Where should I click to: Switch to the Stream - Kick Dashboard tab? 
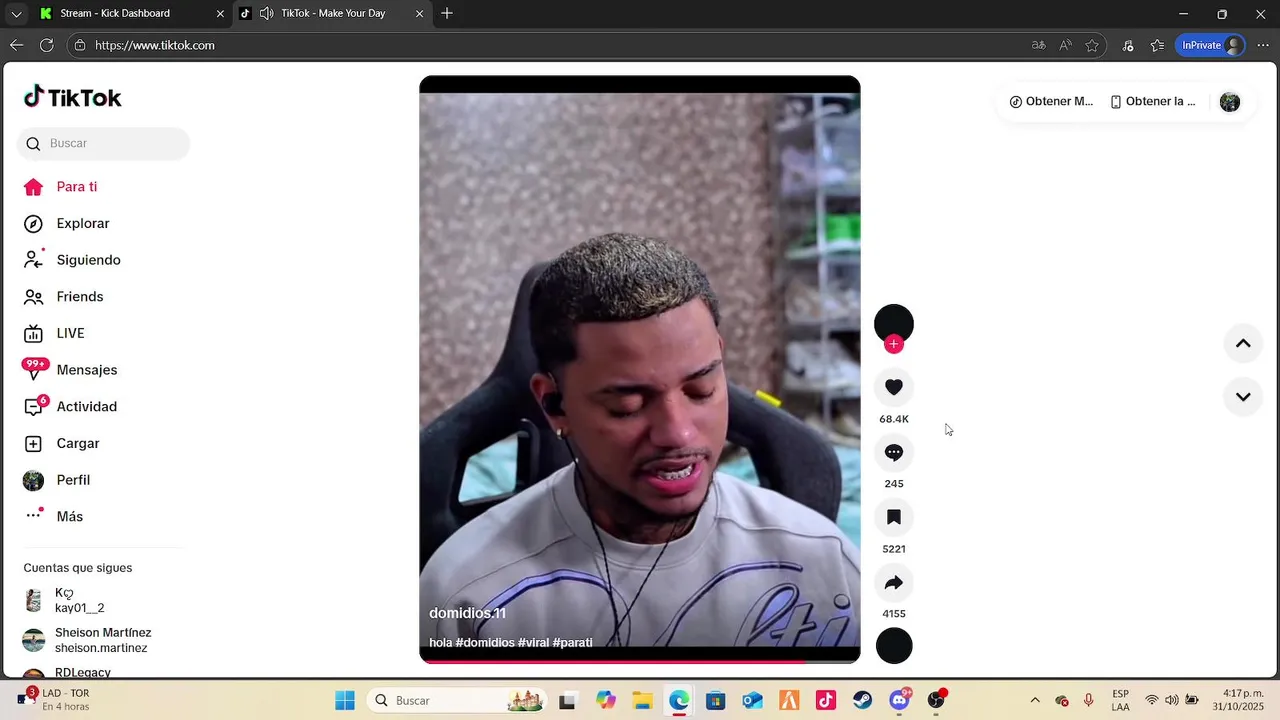[115, 13]
